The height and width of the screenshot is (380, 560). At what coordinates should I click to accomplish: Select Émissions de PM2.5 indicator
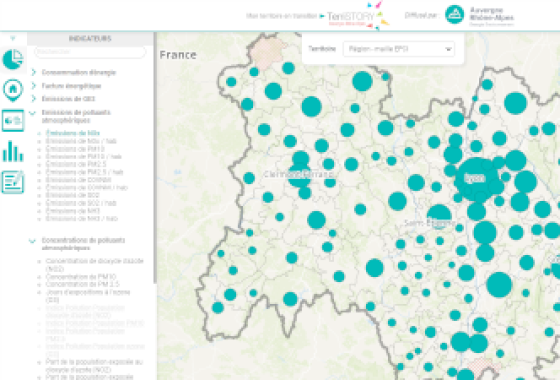(x=76, y=164)
